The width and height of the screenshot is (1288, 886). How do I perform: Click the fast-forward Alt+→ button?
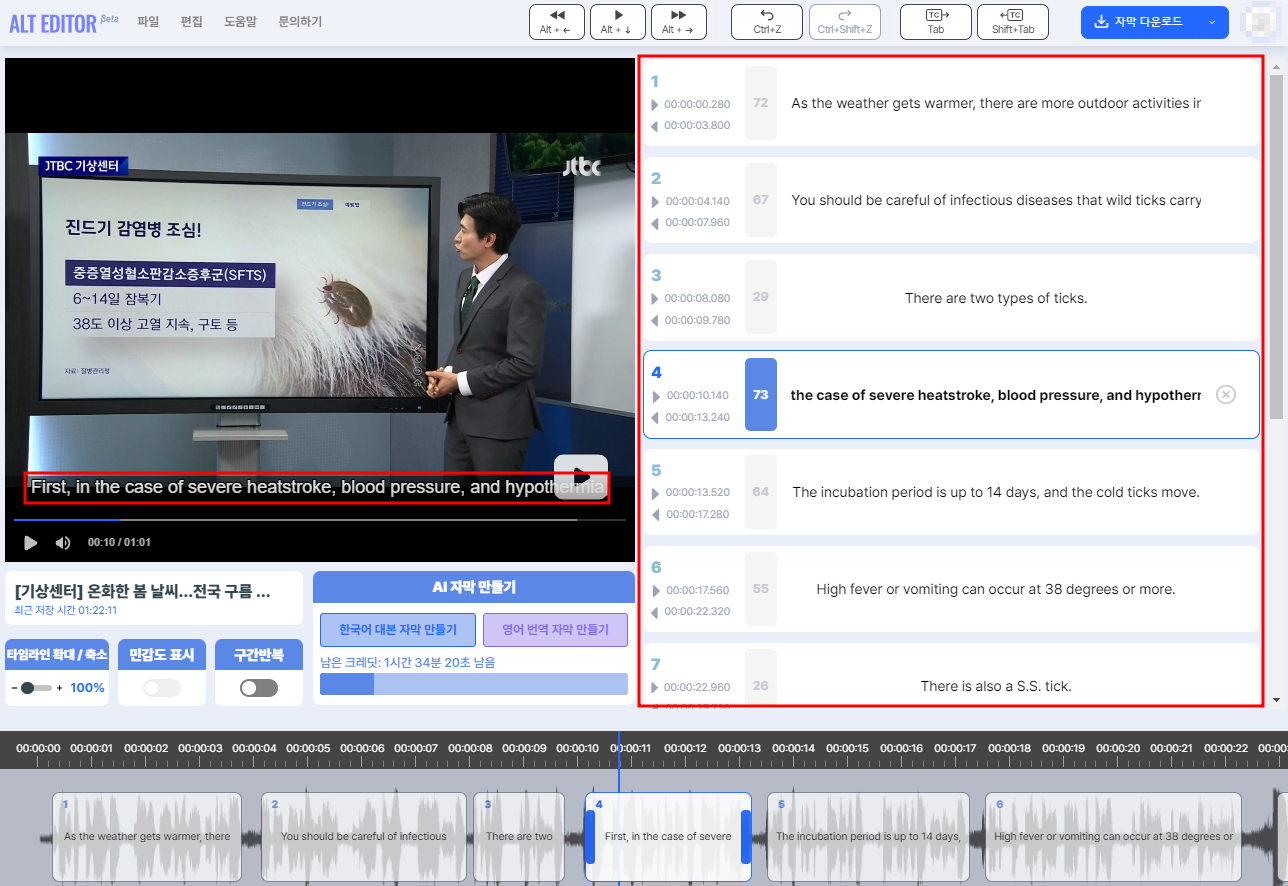coord(679,21)
